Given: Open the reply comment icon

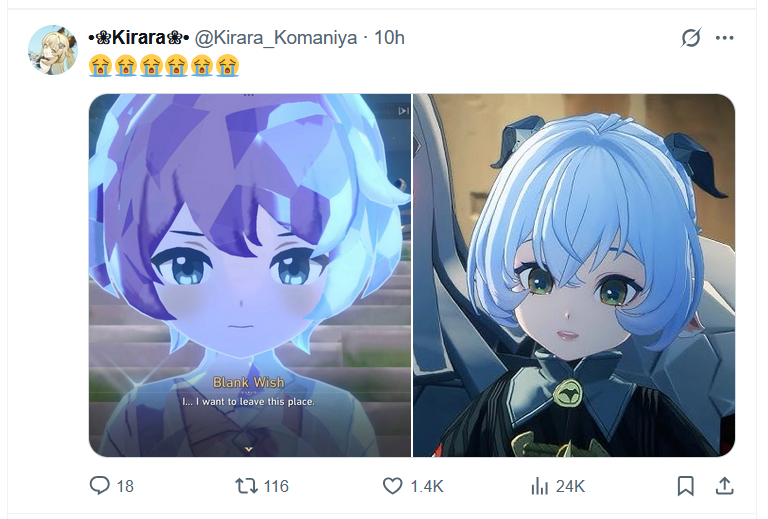Looking at the screenshot, I should point(99,486).
